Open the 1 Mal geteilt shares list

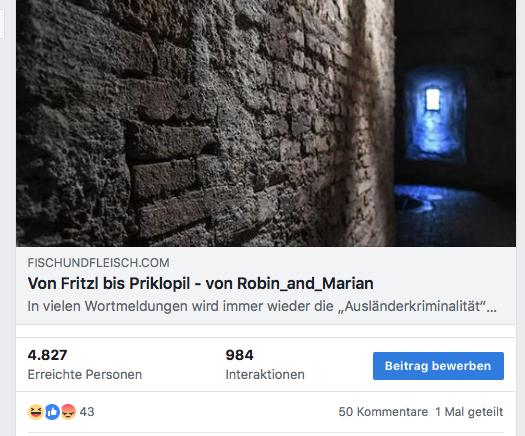point(469,412)
